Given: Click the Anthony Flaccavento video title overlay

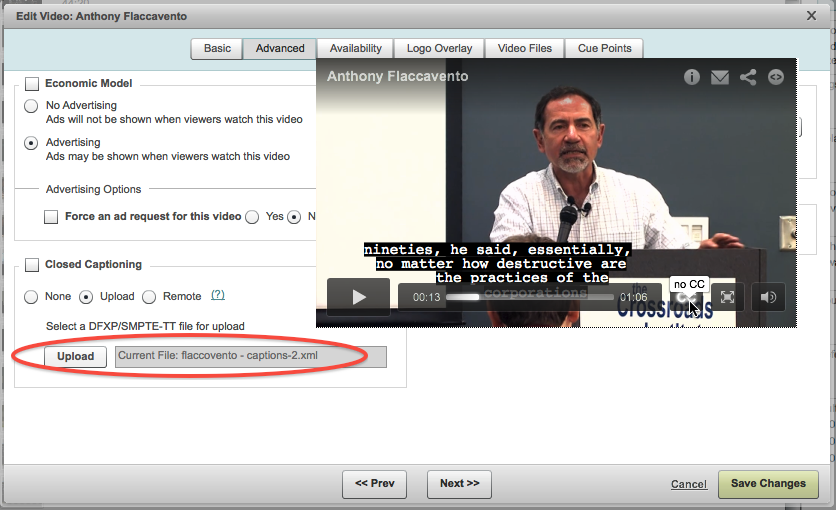Looking at the screenshot, I should (398, 77).
